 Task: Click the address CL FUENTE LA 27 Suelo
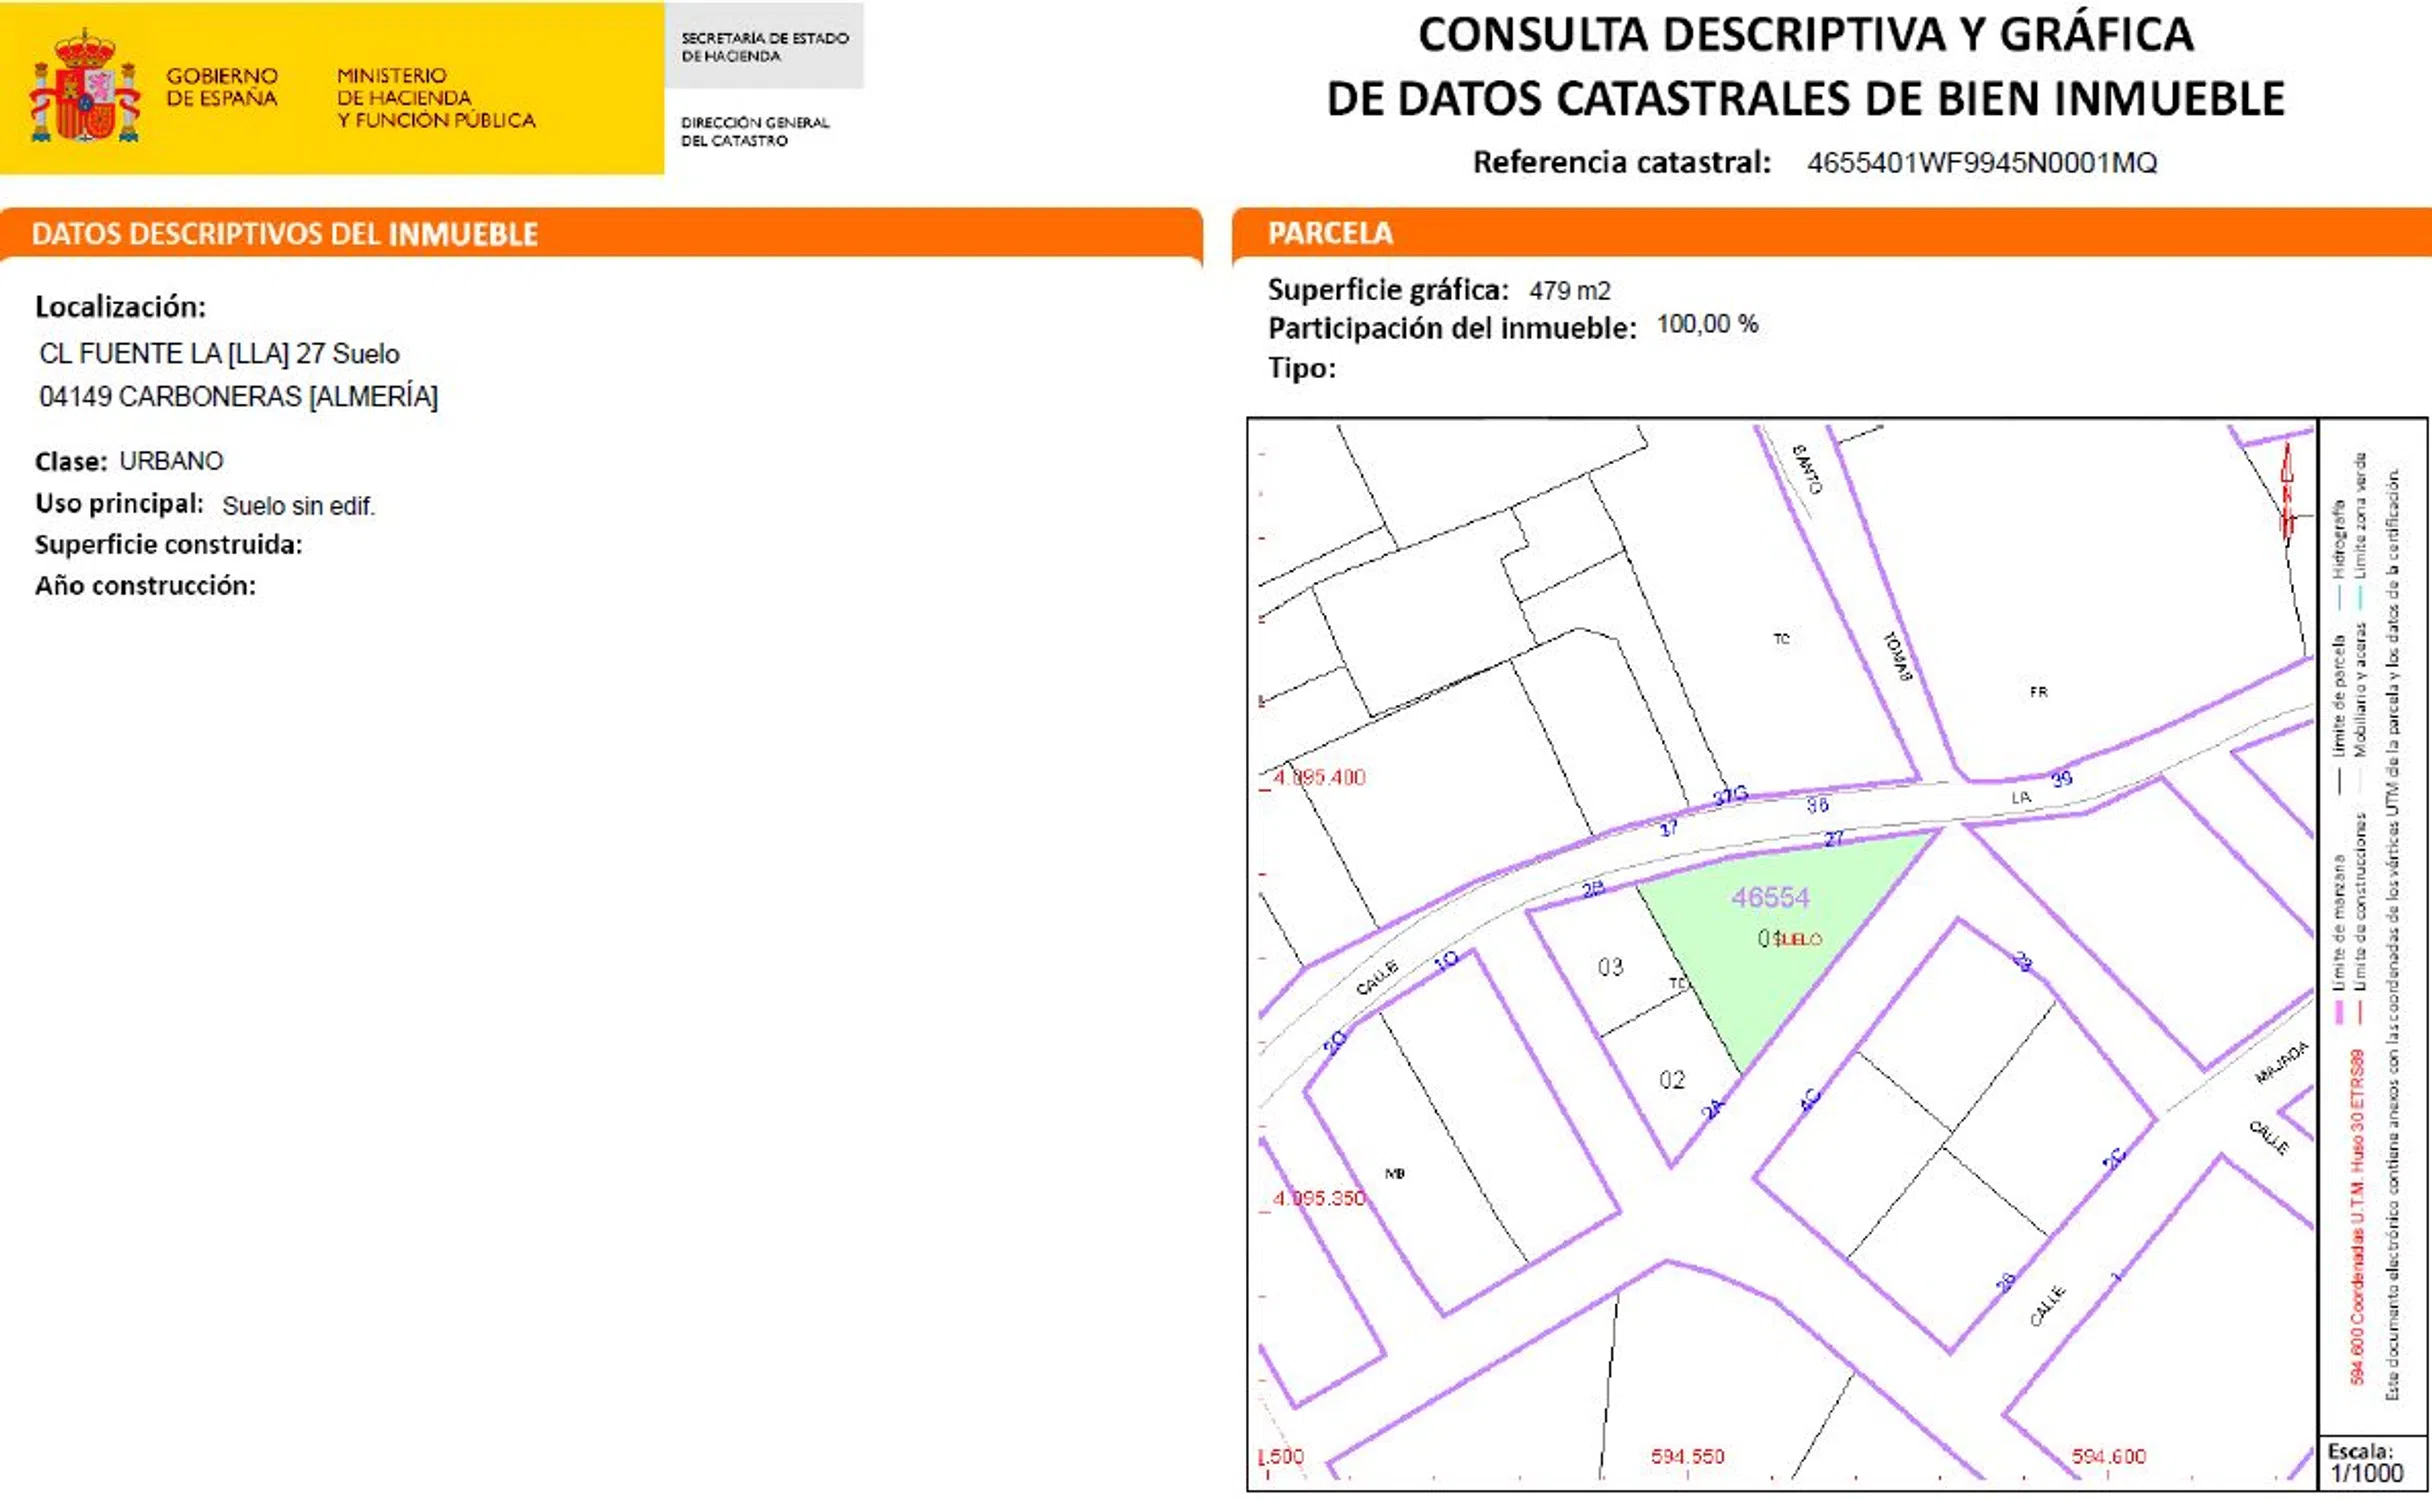219,354
